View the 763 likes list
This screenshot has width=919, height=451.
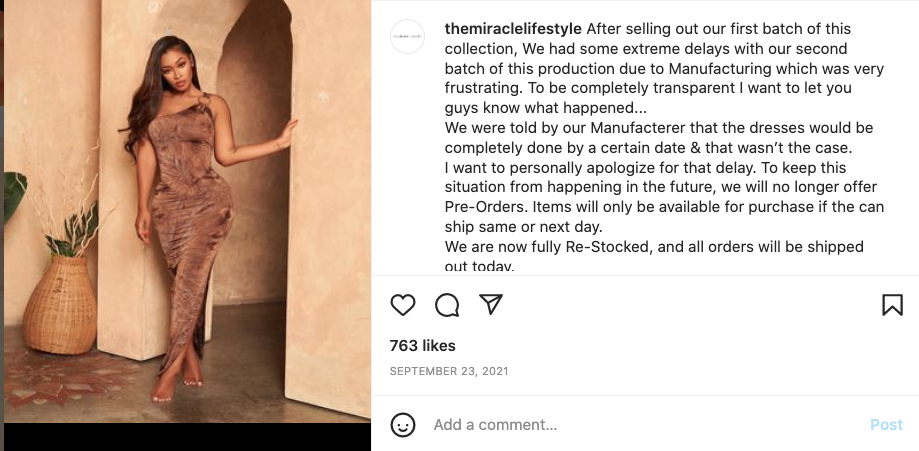click(x=422, y=346)
